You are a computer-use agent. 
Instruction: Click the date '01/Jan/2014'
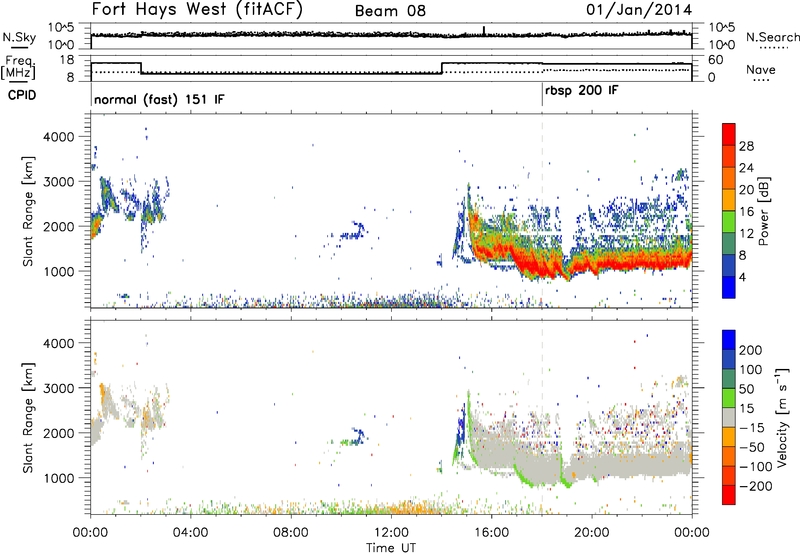coord(639,9)
